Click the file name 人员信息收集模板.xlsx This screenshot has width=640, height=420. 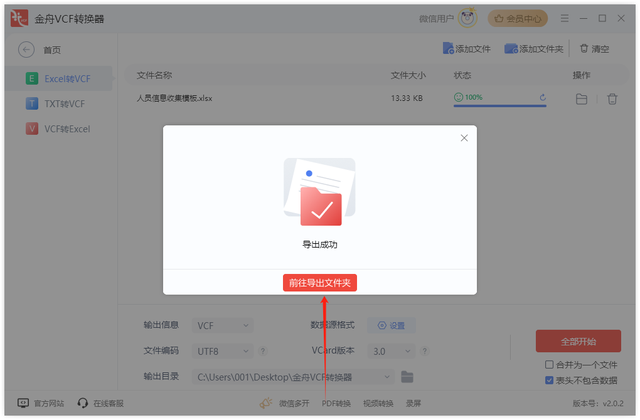point(174,98)
